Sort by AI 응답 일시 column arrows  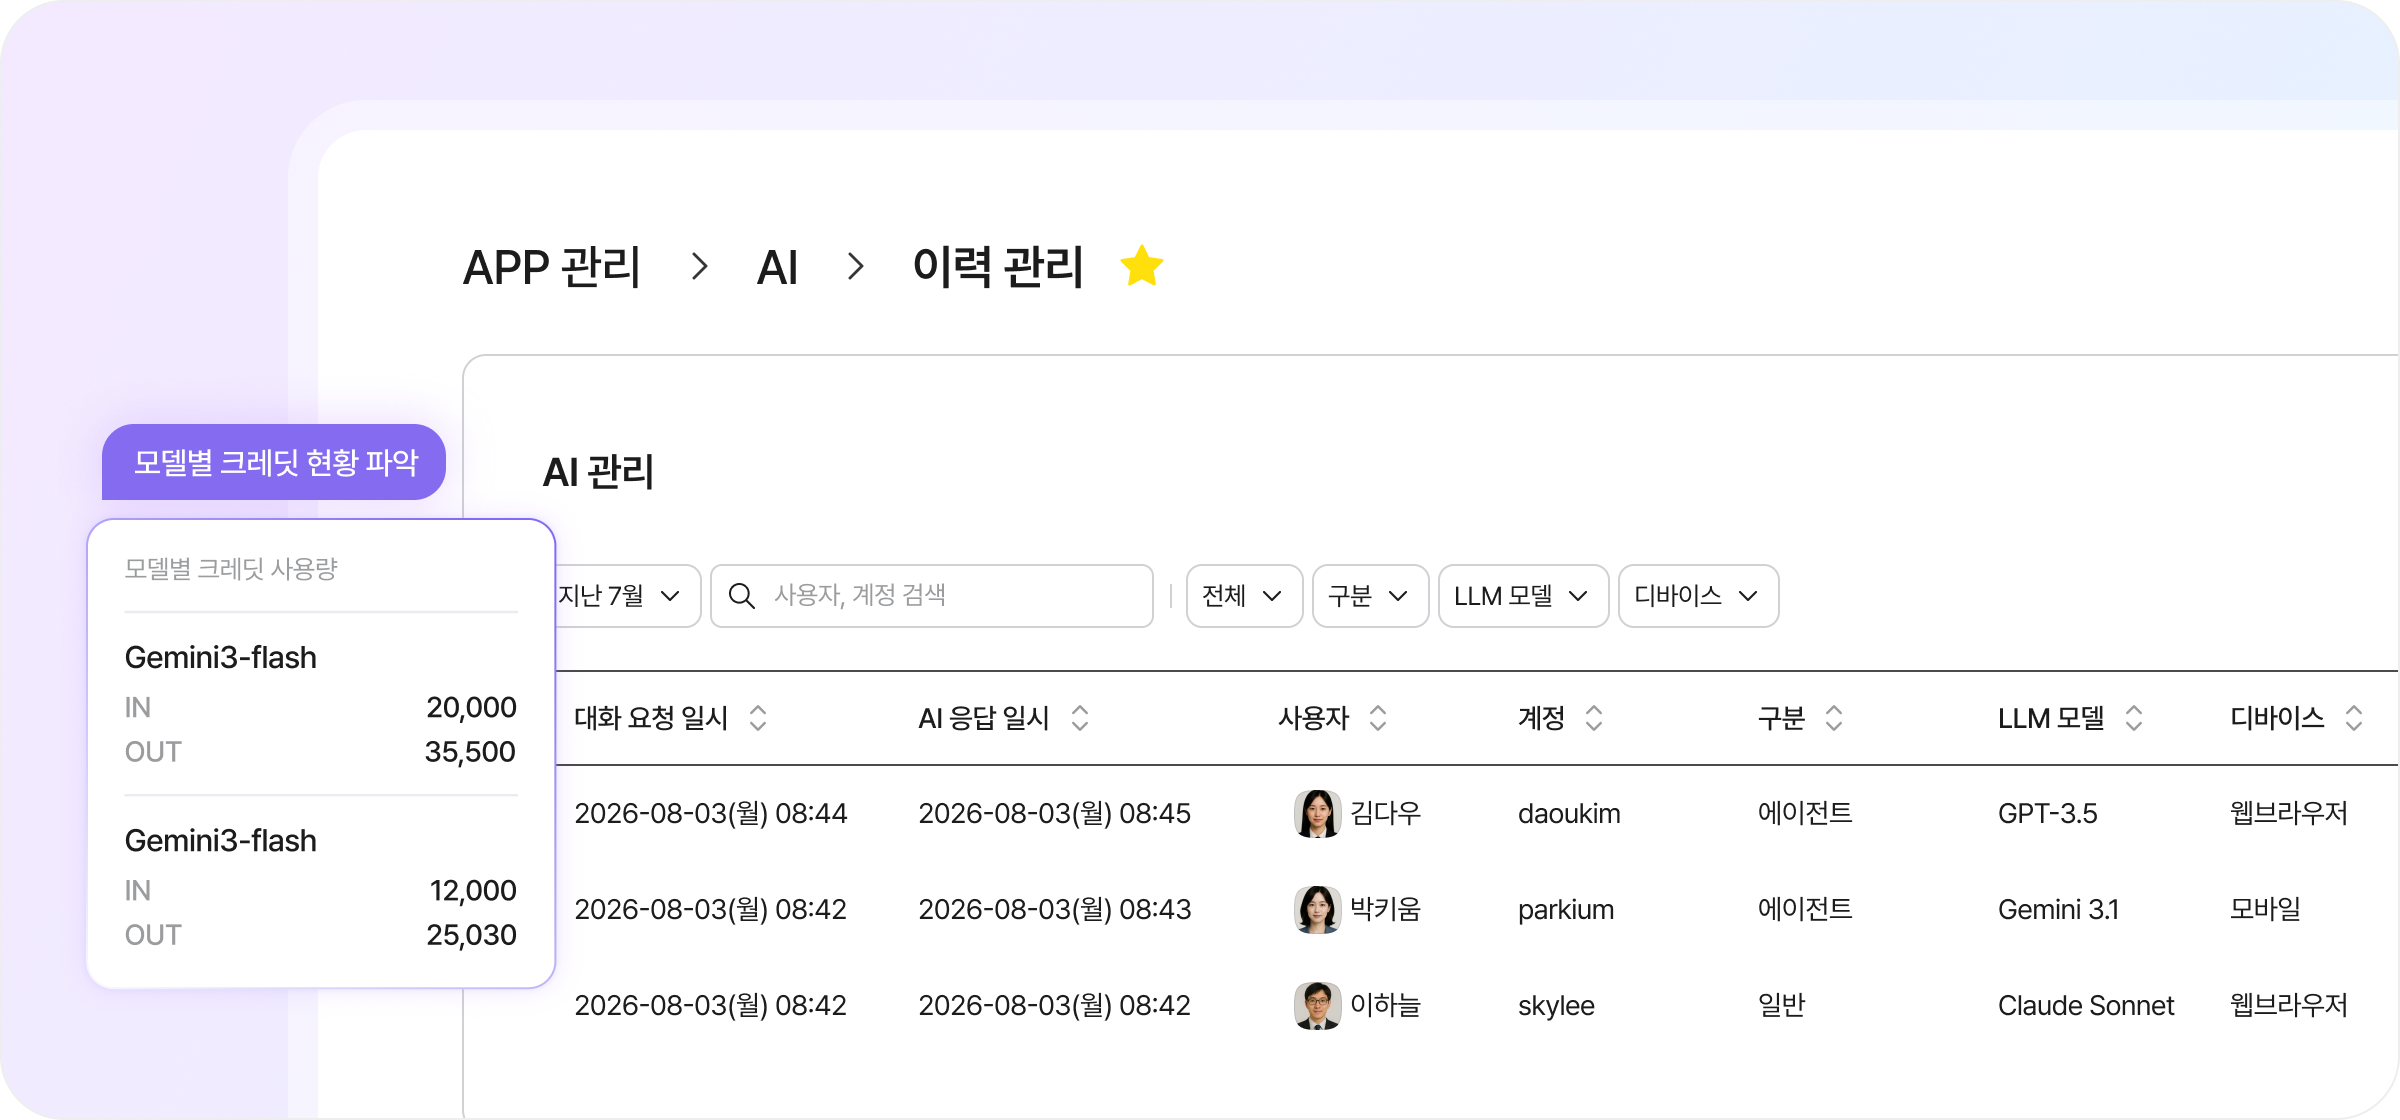[1080, 718]
